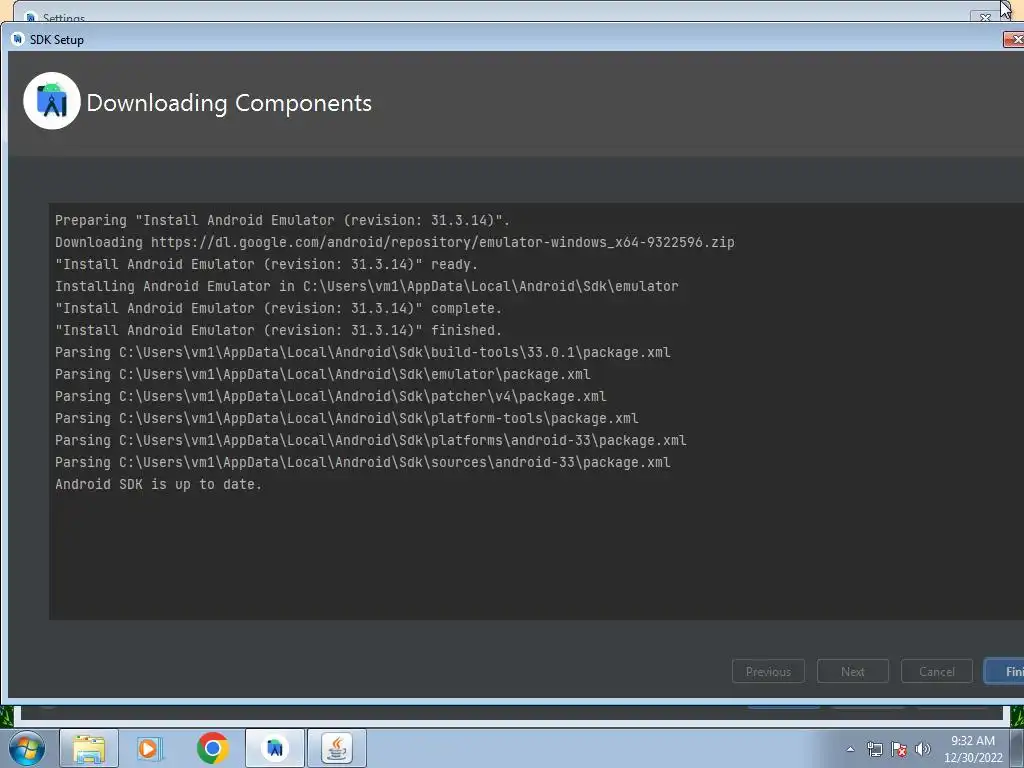Click log line ending with 'complete.'

pyautogui.click(x=278, y=308)
